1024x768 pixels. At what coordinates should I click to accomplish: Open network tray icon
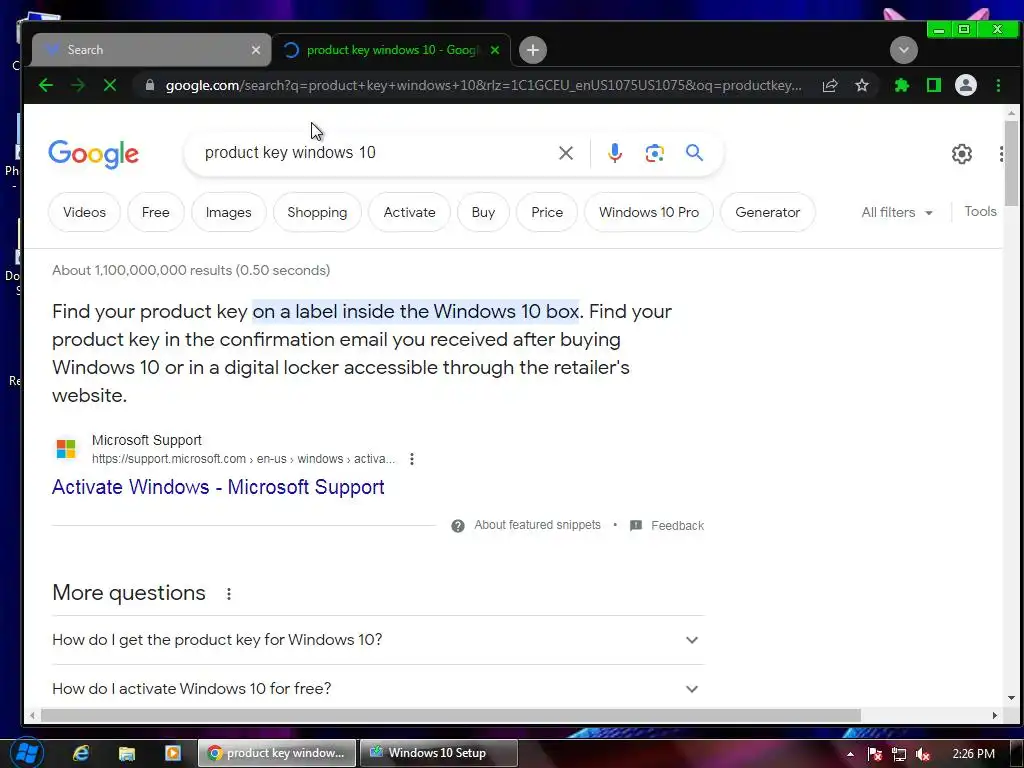coord(899,754)
